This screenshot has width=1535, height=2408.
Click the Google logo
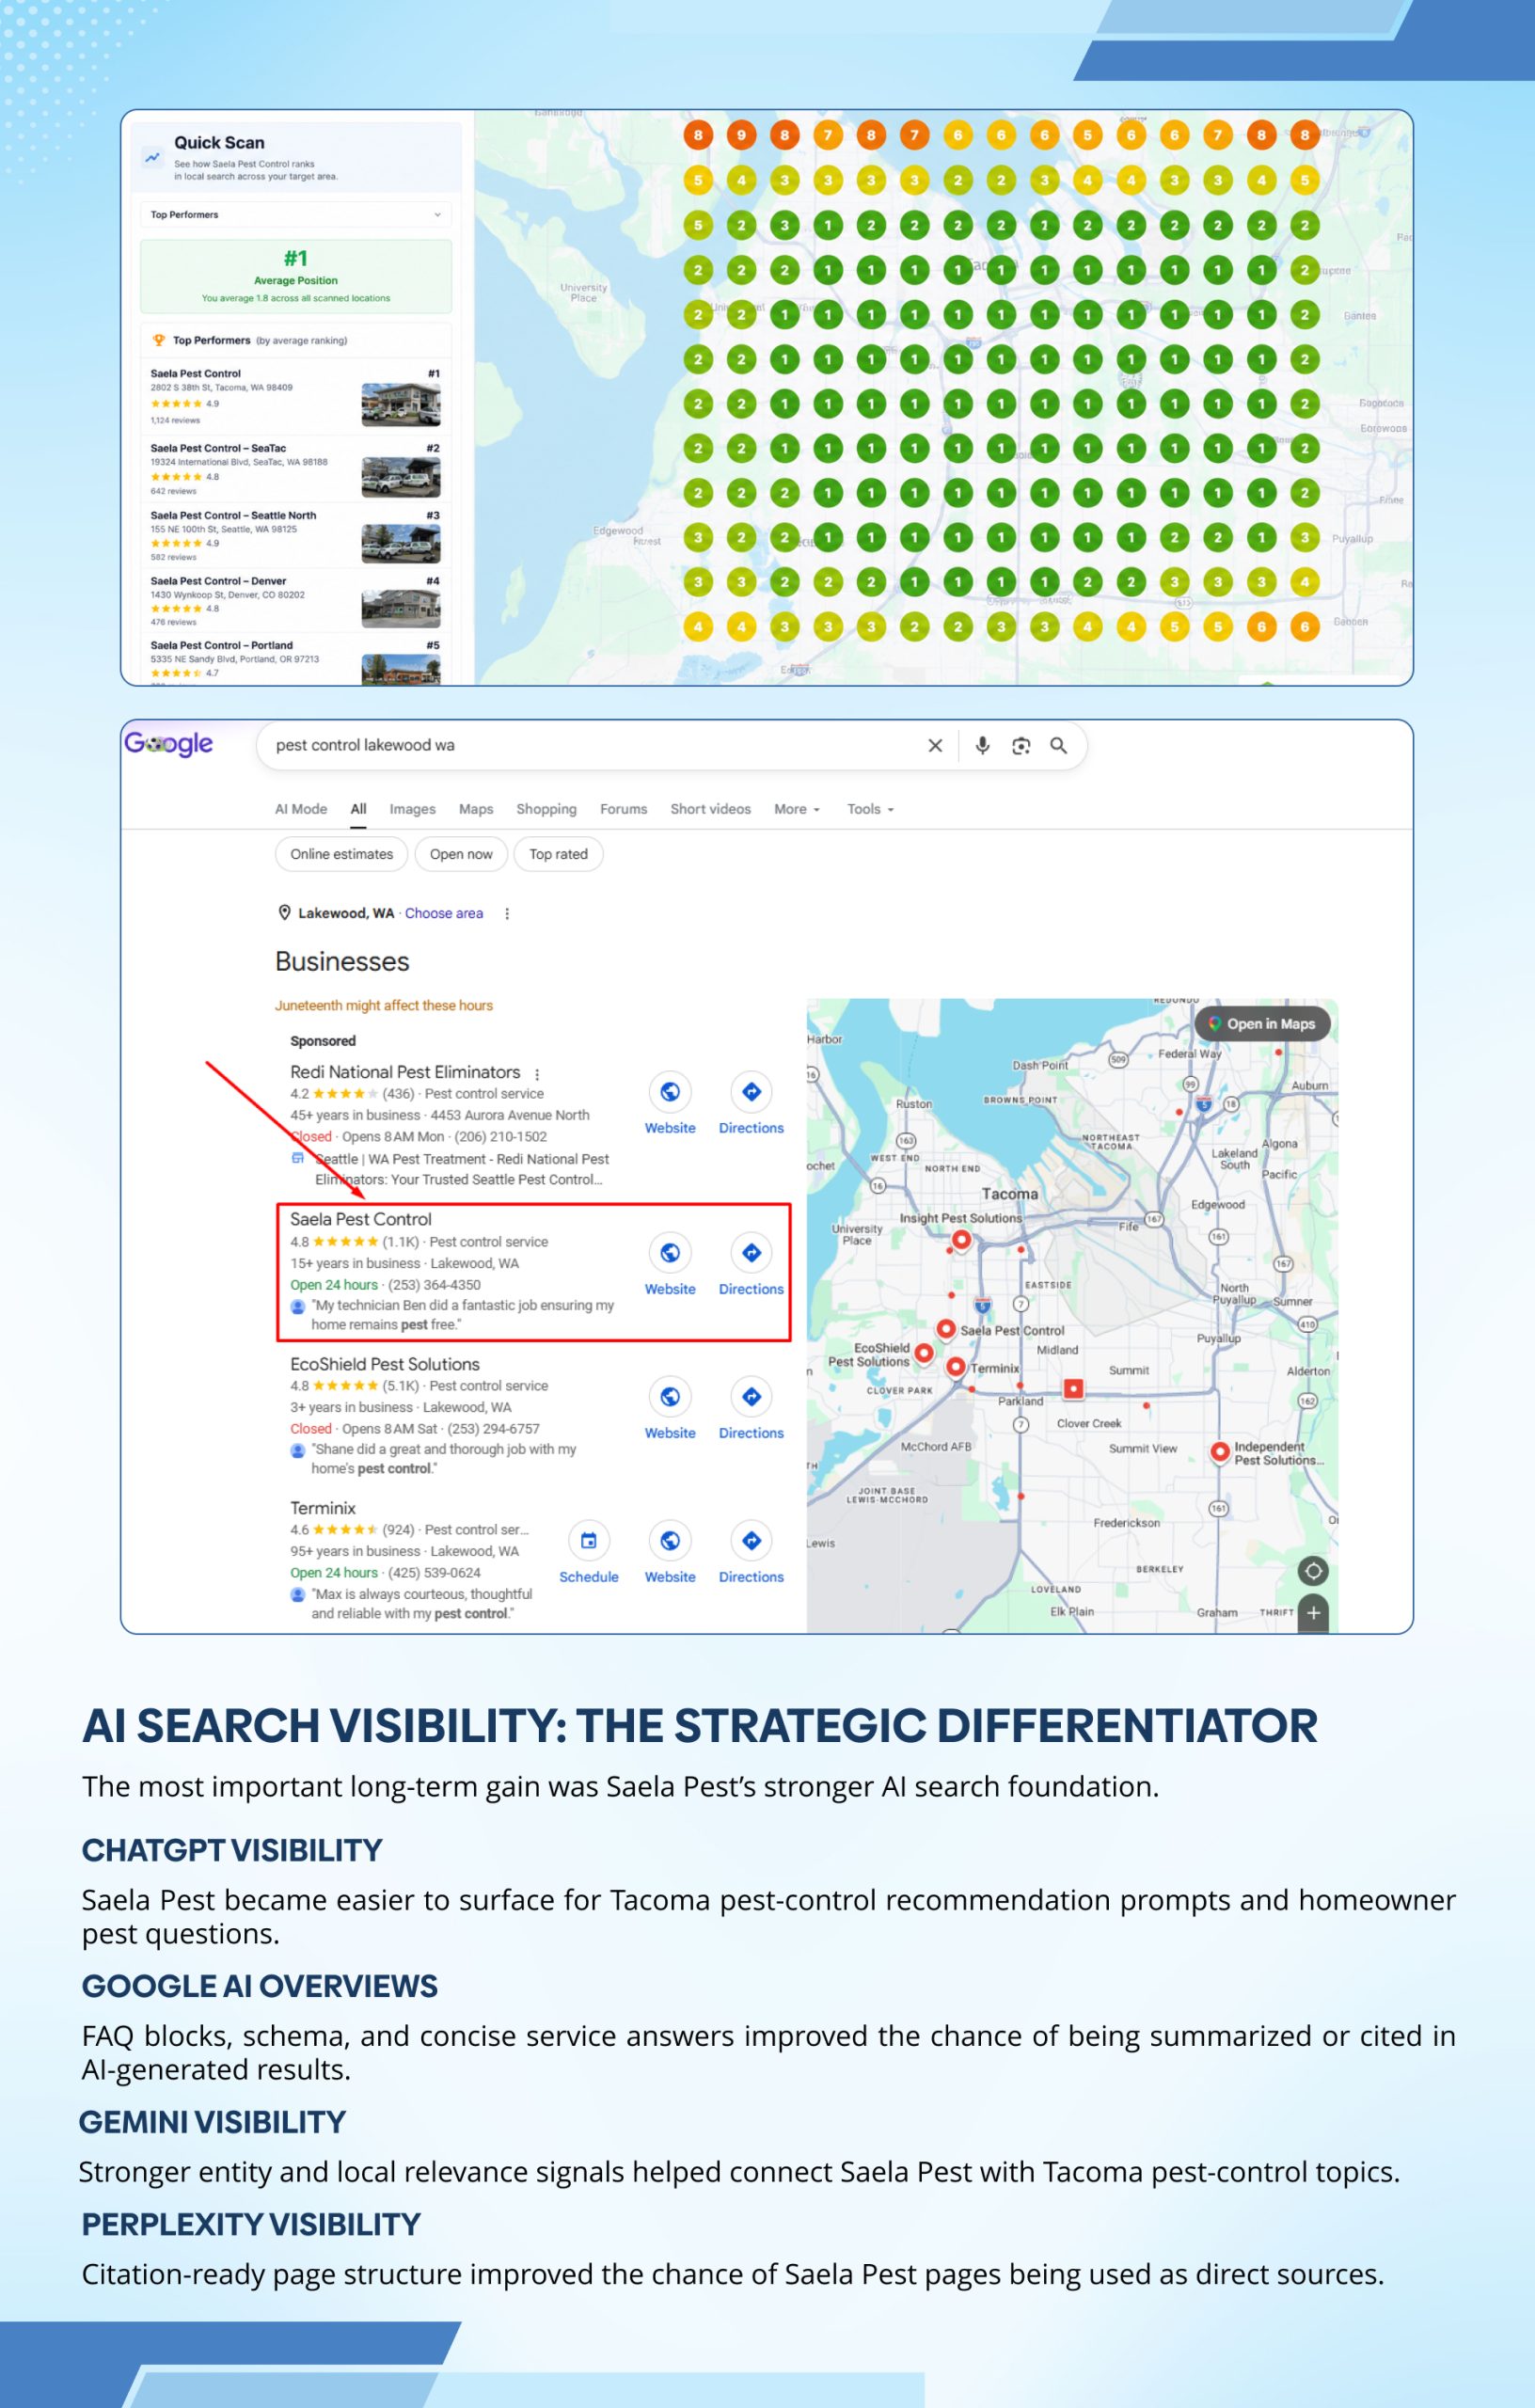click(x=168, y=744)
